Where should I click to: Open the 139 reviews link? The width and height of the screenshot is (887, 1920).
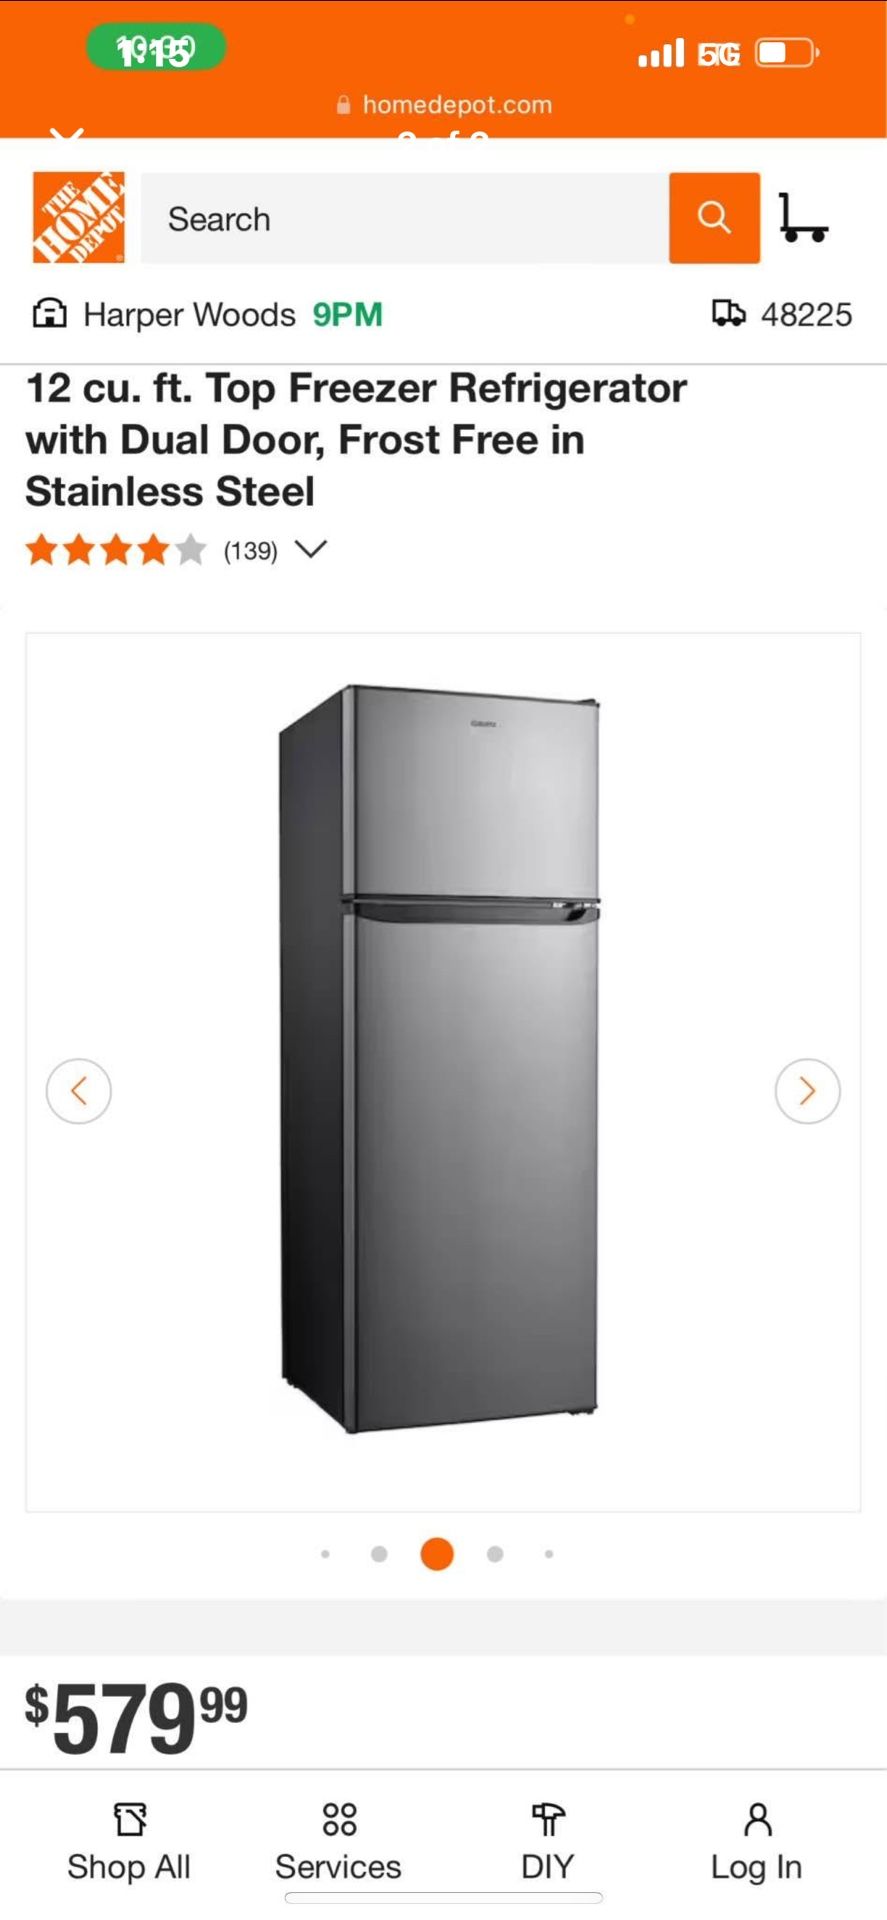pos(250,551)
